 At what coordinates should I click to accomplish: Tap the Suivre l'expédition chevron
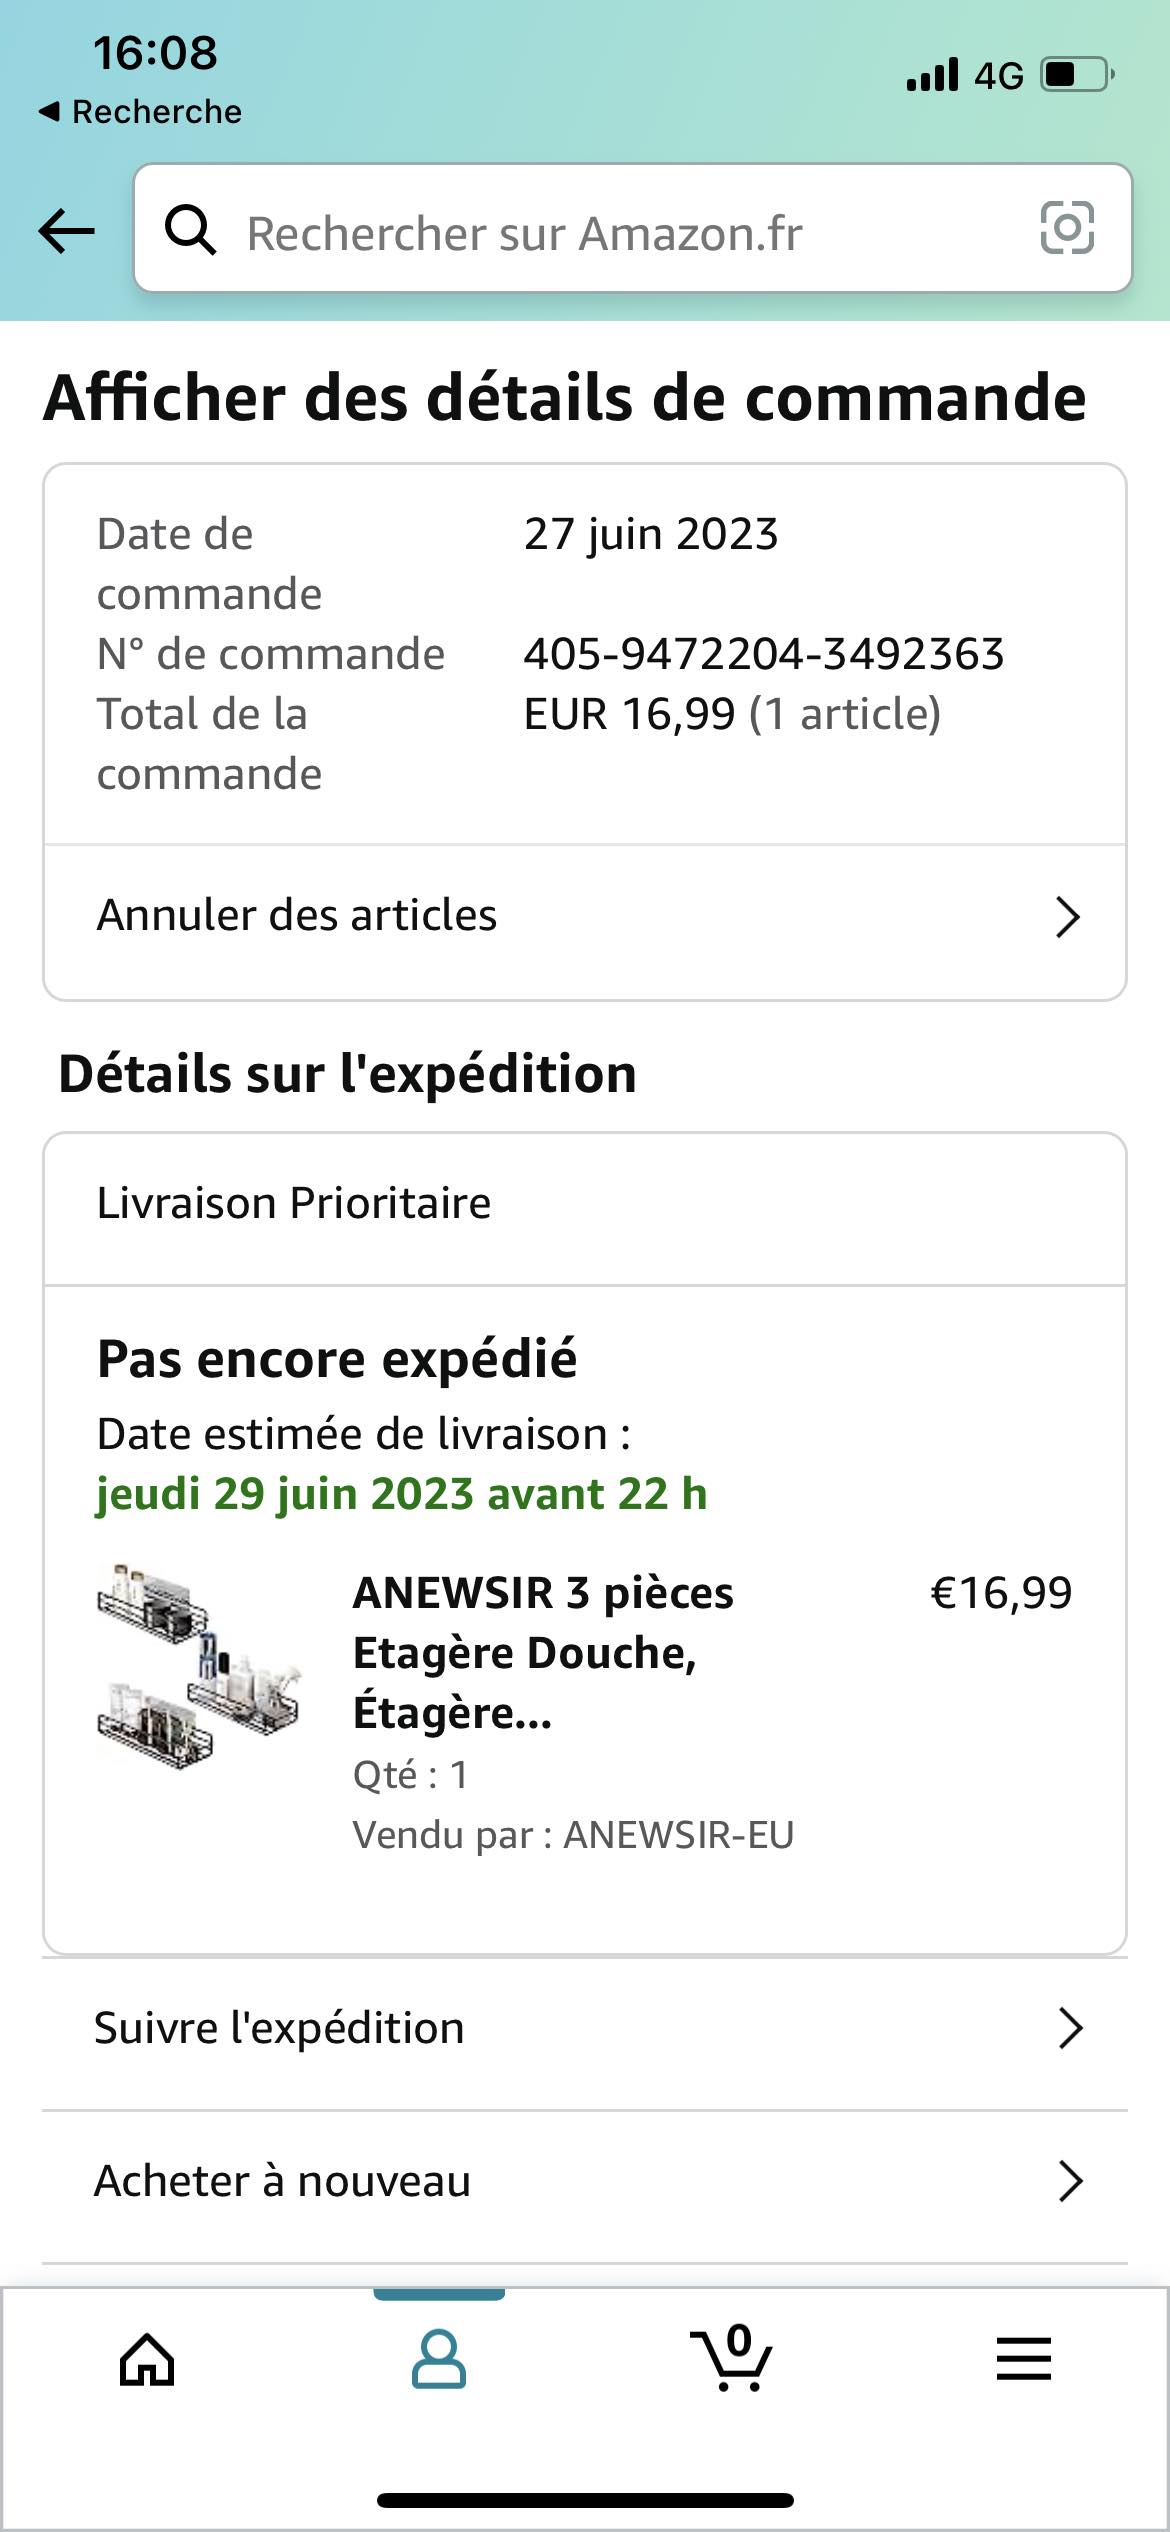tap(1070, 2029)
